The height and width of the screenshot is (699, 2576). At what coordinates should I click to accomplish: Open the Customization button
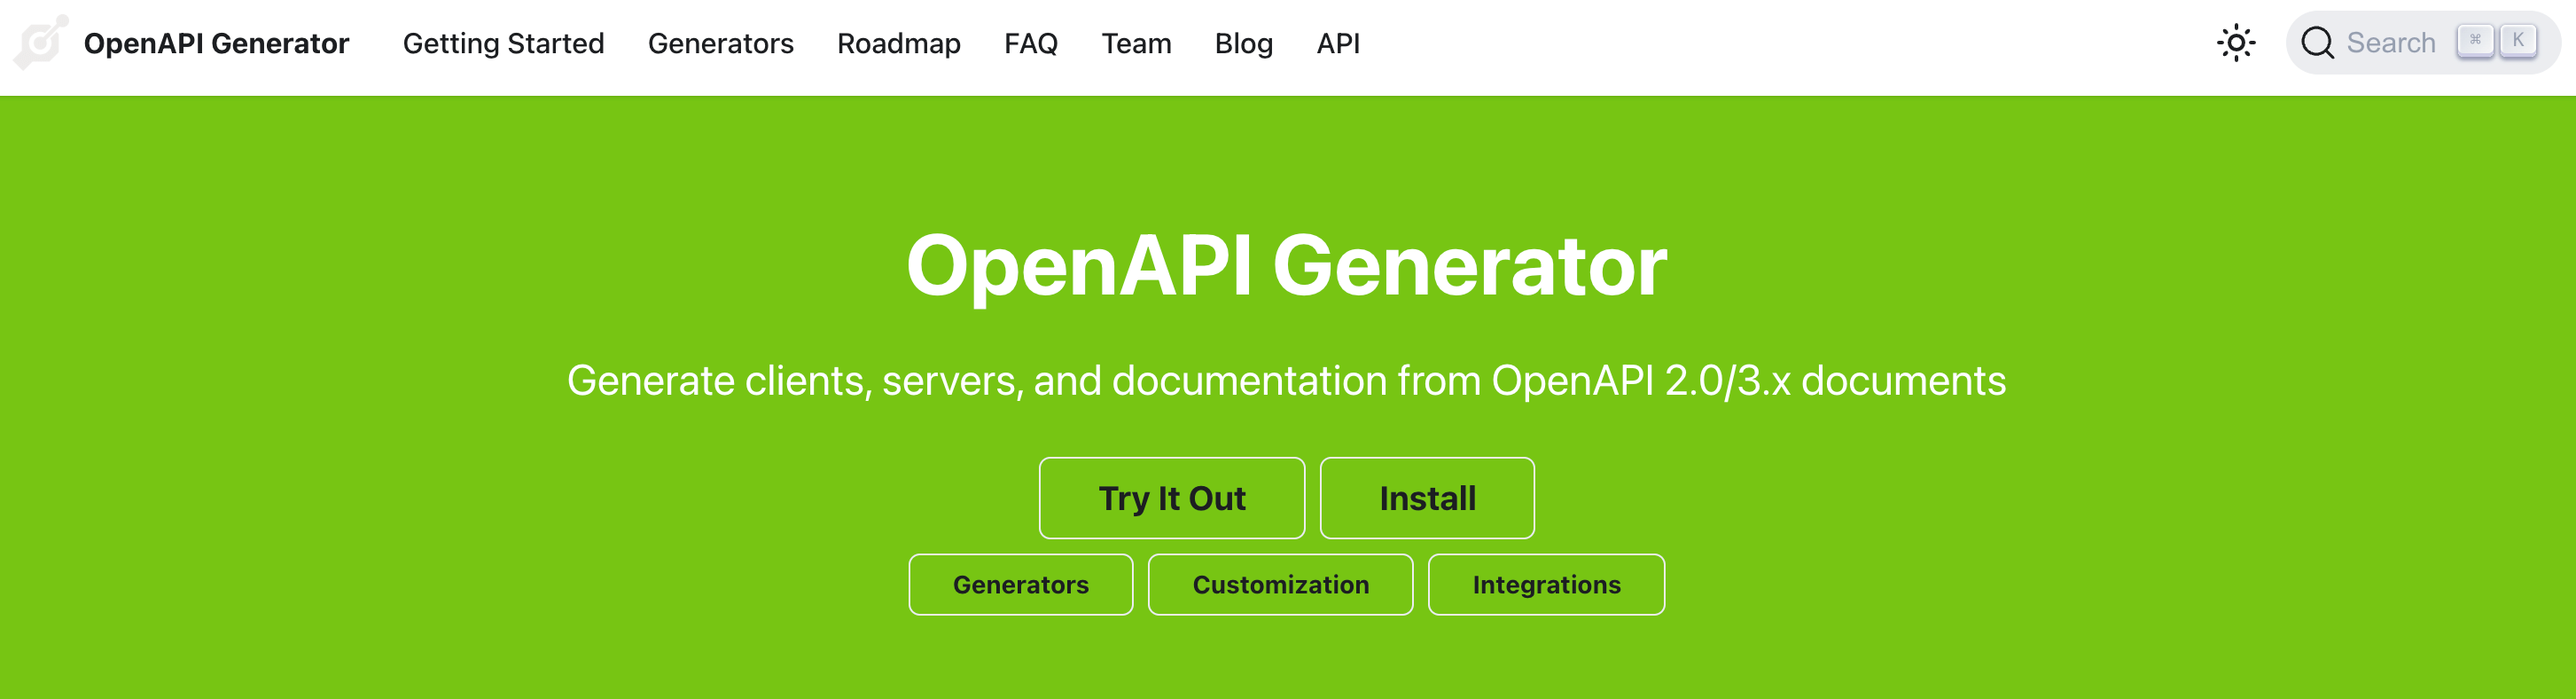point(1280,585)
